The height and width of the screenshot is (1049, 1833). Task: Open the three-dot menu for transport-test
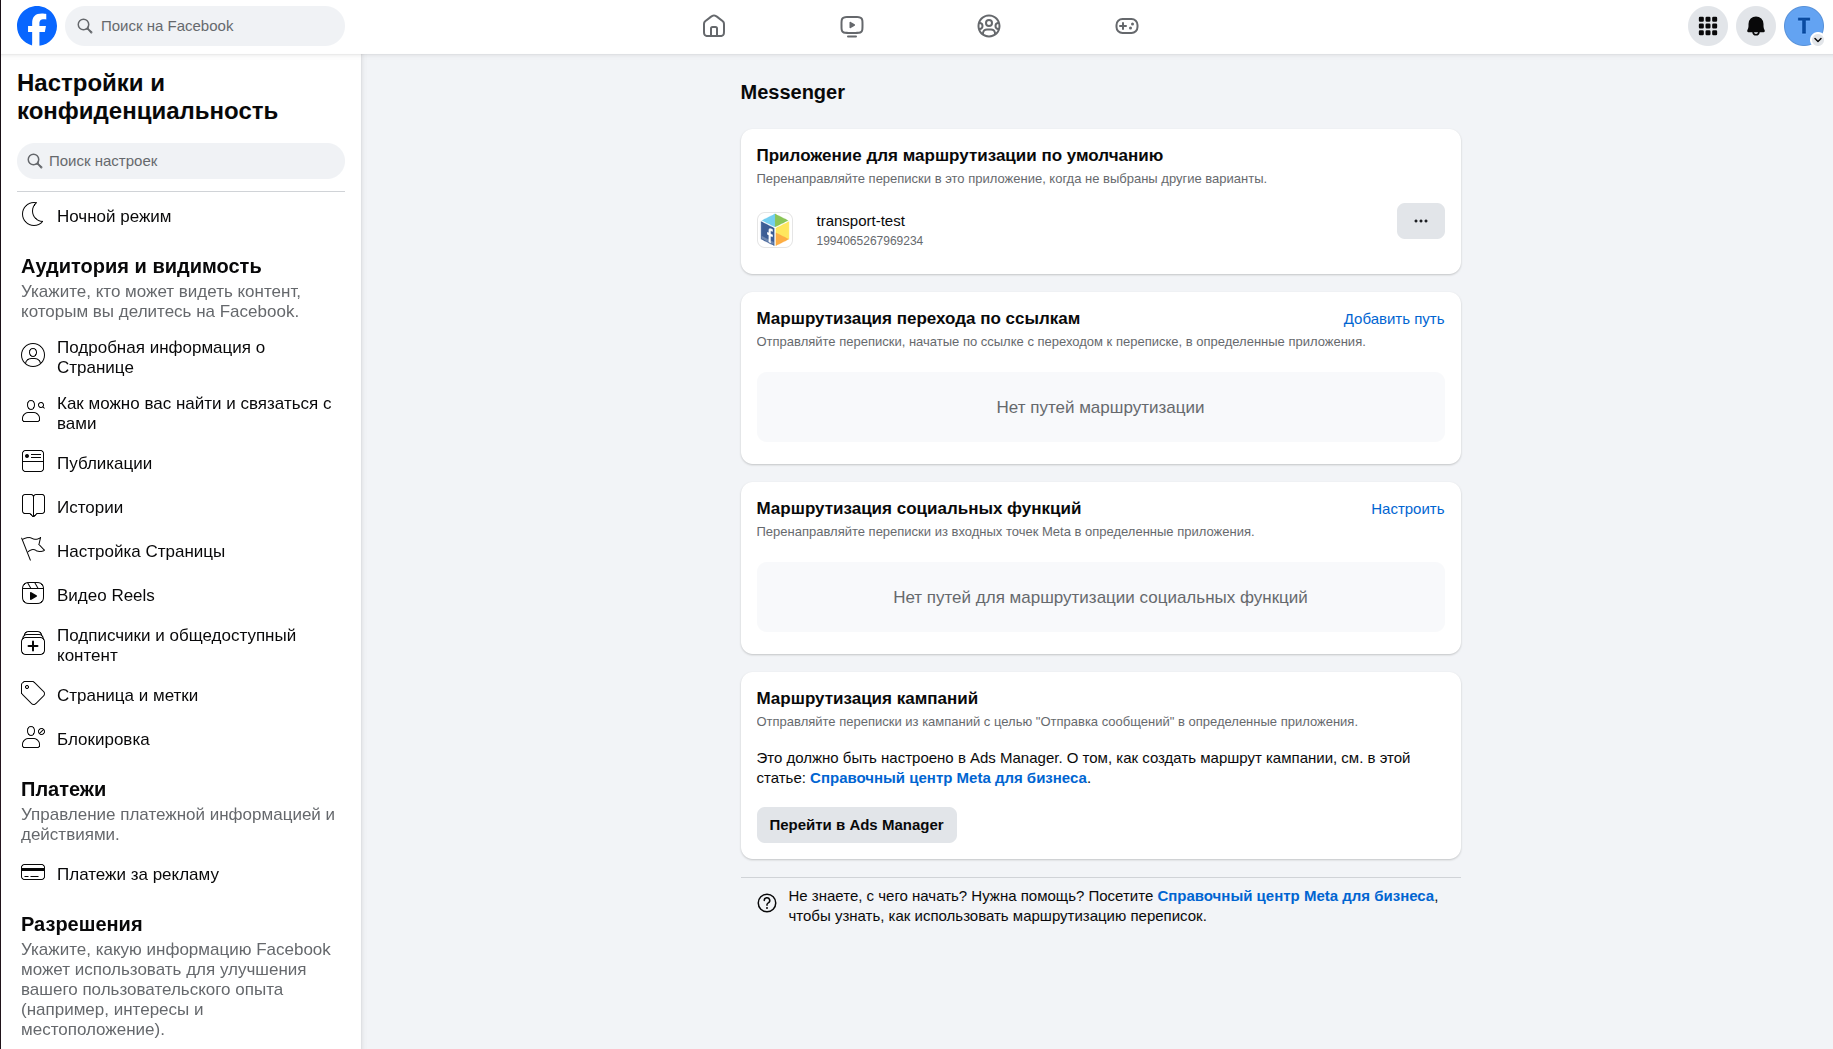point(1421,221)
